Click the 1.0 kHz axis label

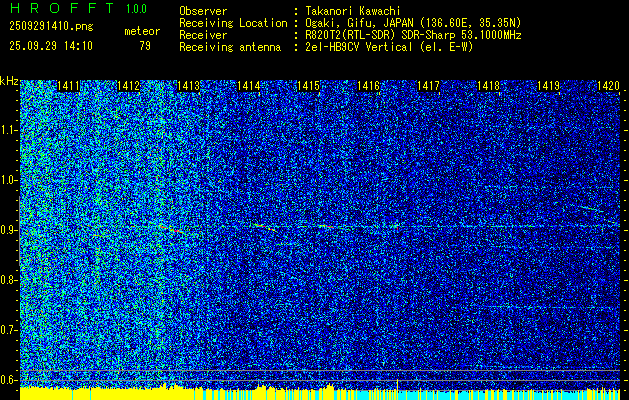pyautogui.click(x=8, y=180)
